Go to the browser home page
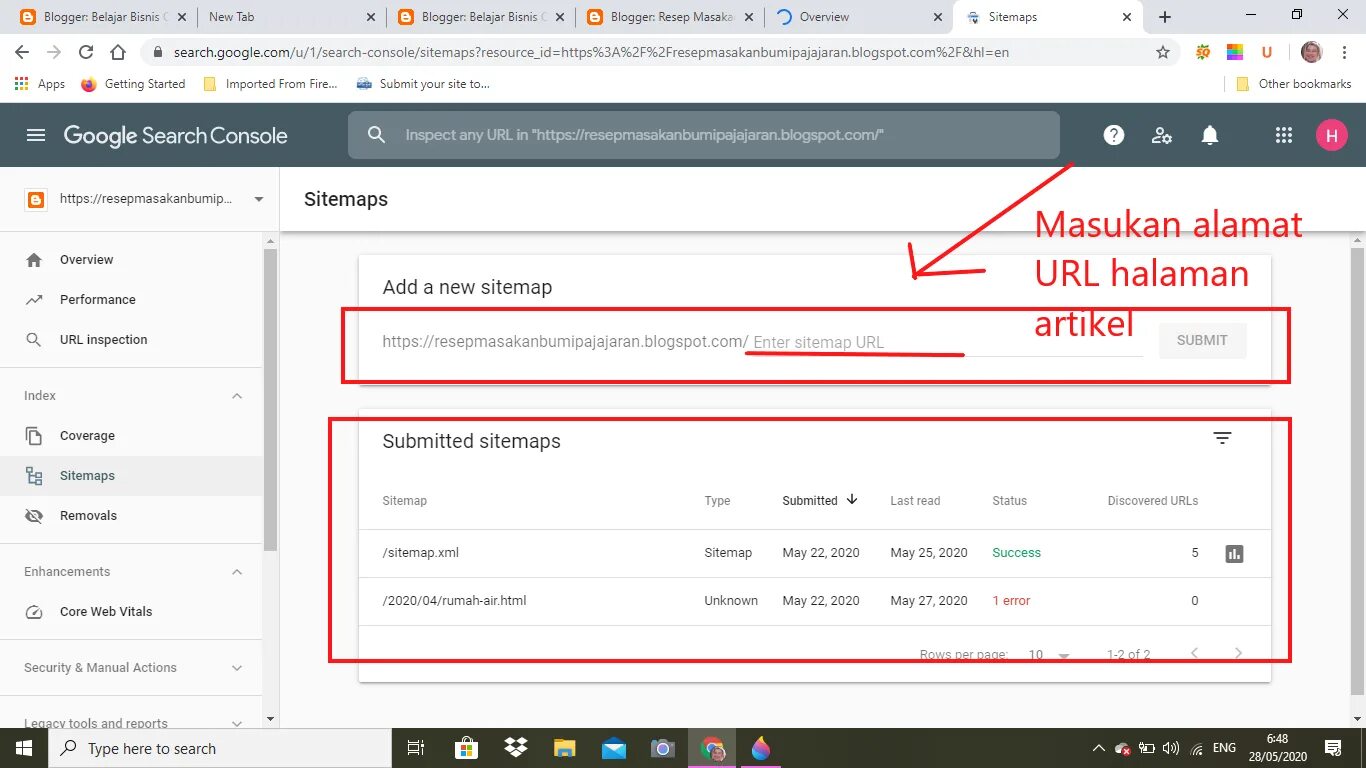 point(118,52)
